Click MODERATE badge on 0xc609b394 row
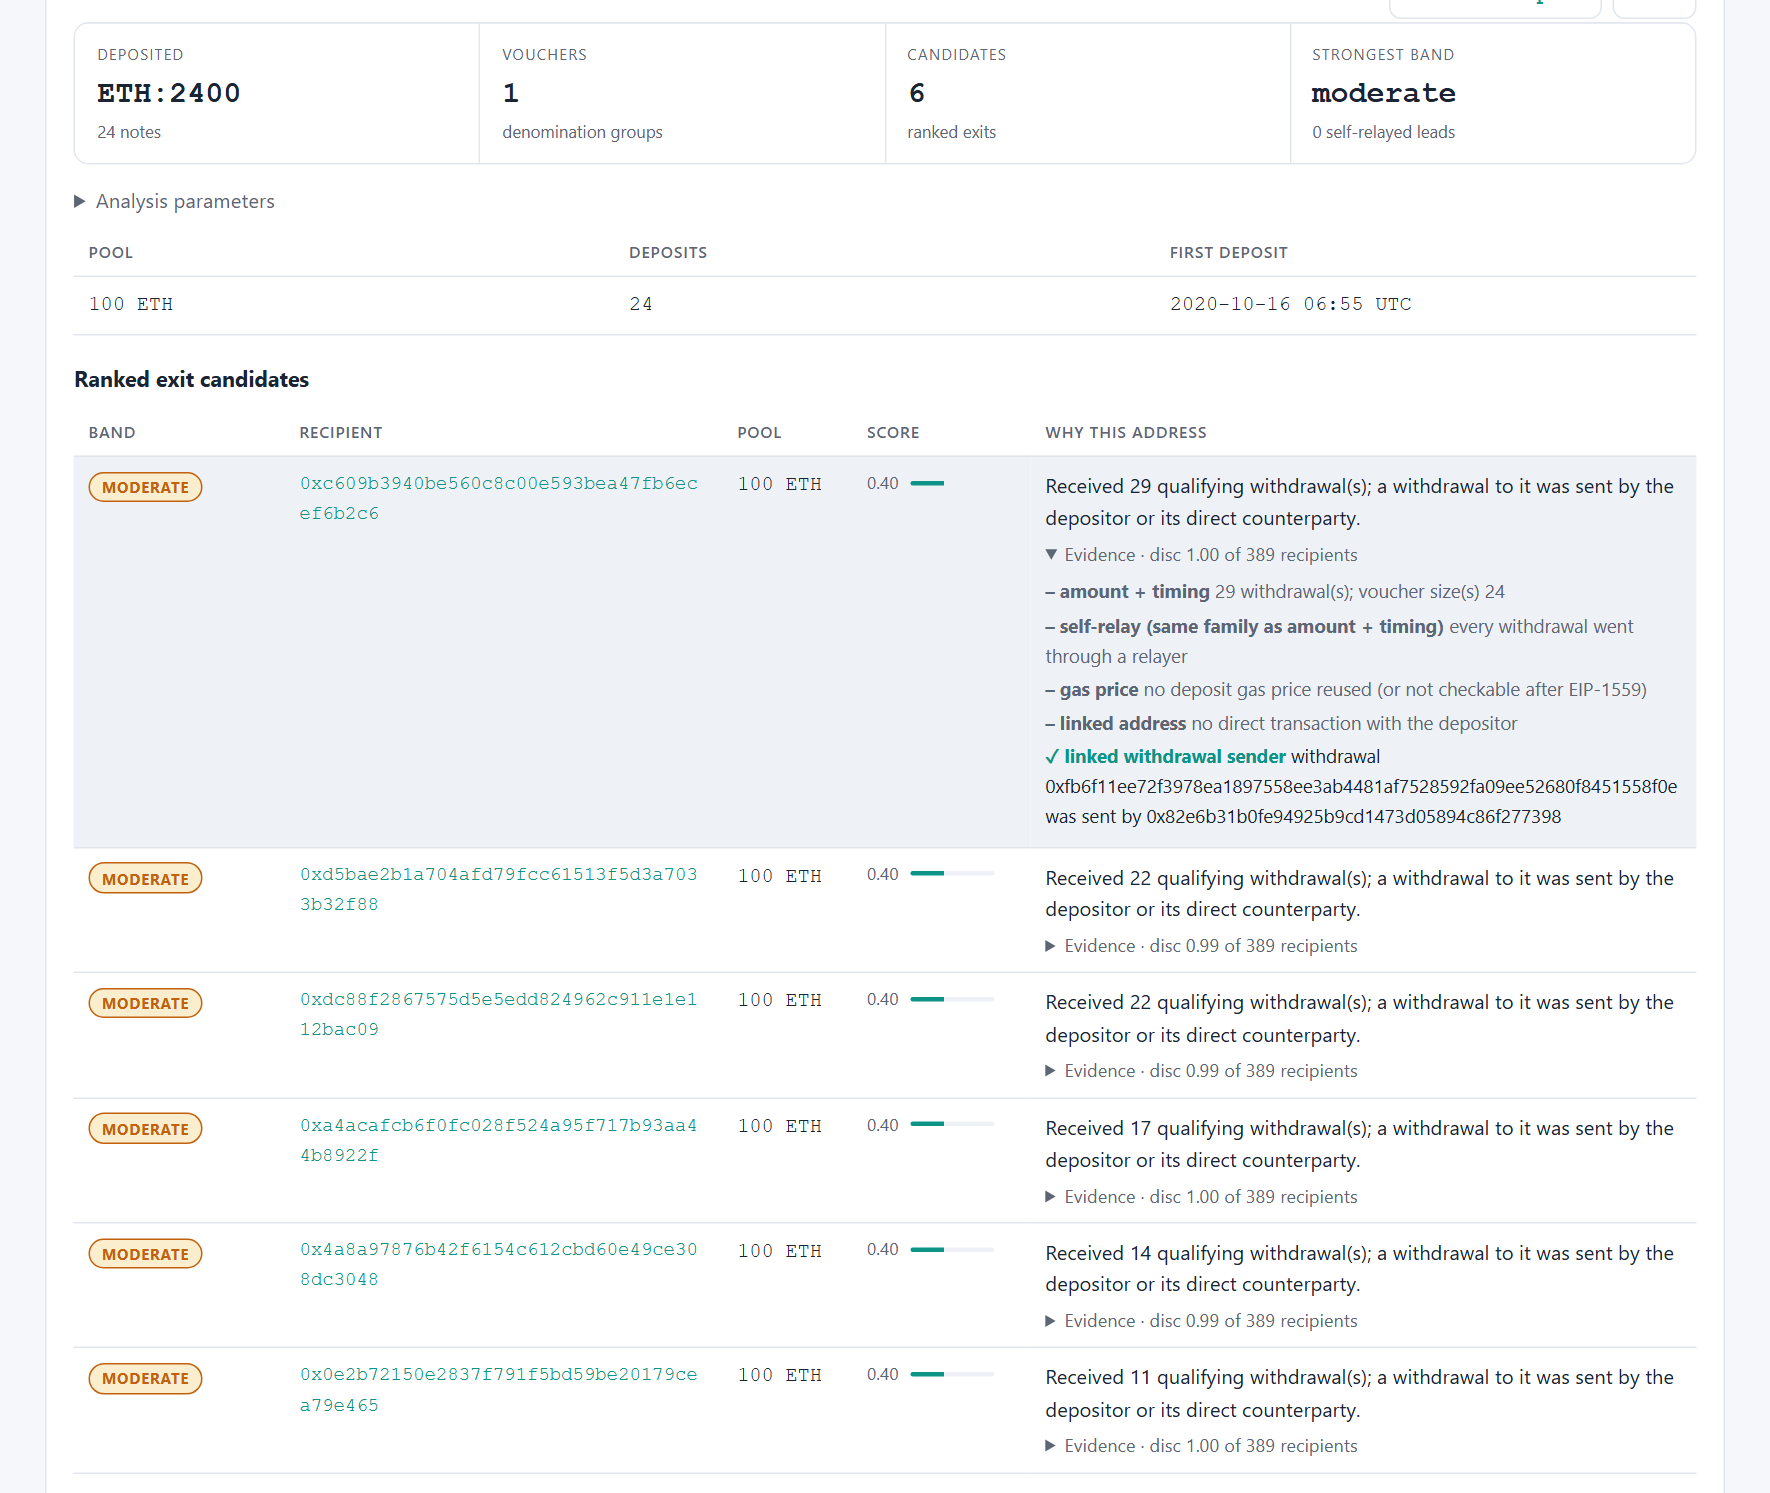The image size is (1770, 1493). pyautogui.click(x=145, y=487)
